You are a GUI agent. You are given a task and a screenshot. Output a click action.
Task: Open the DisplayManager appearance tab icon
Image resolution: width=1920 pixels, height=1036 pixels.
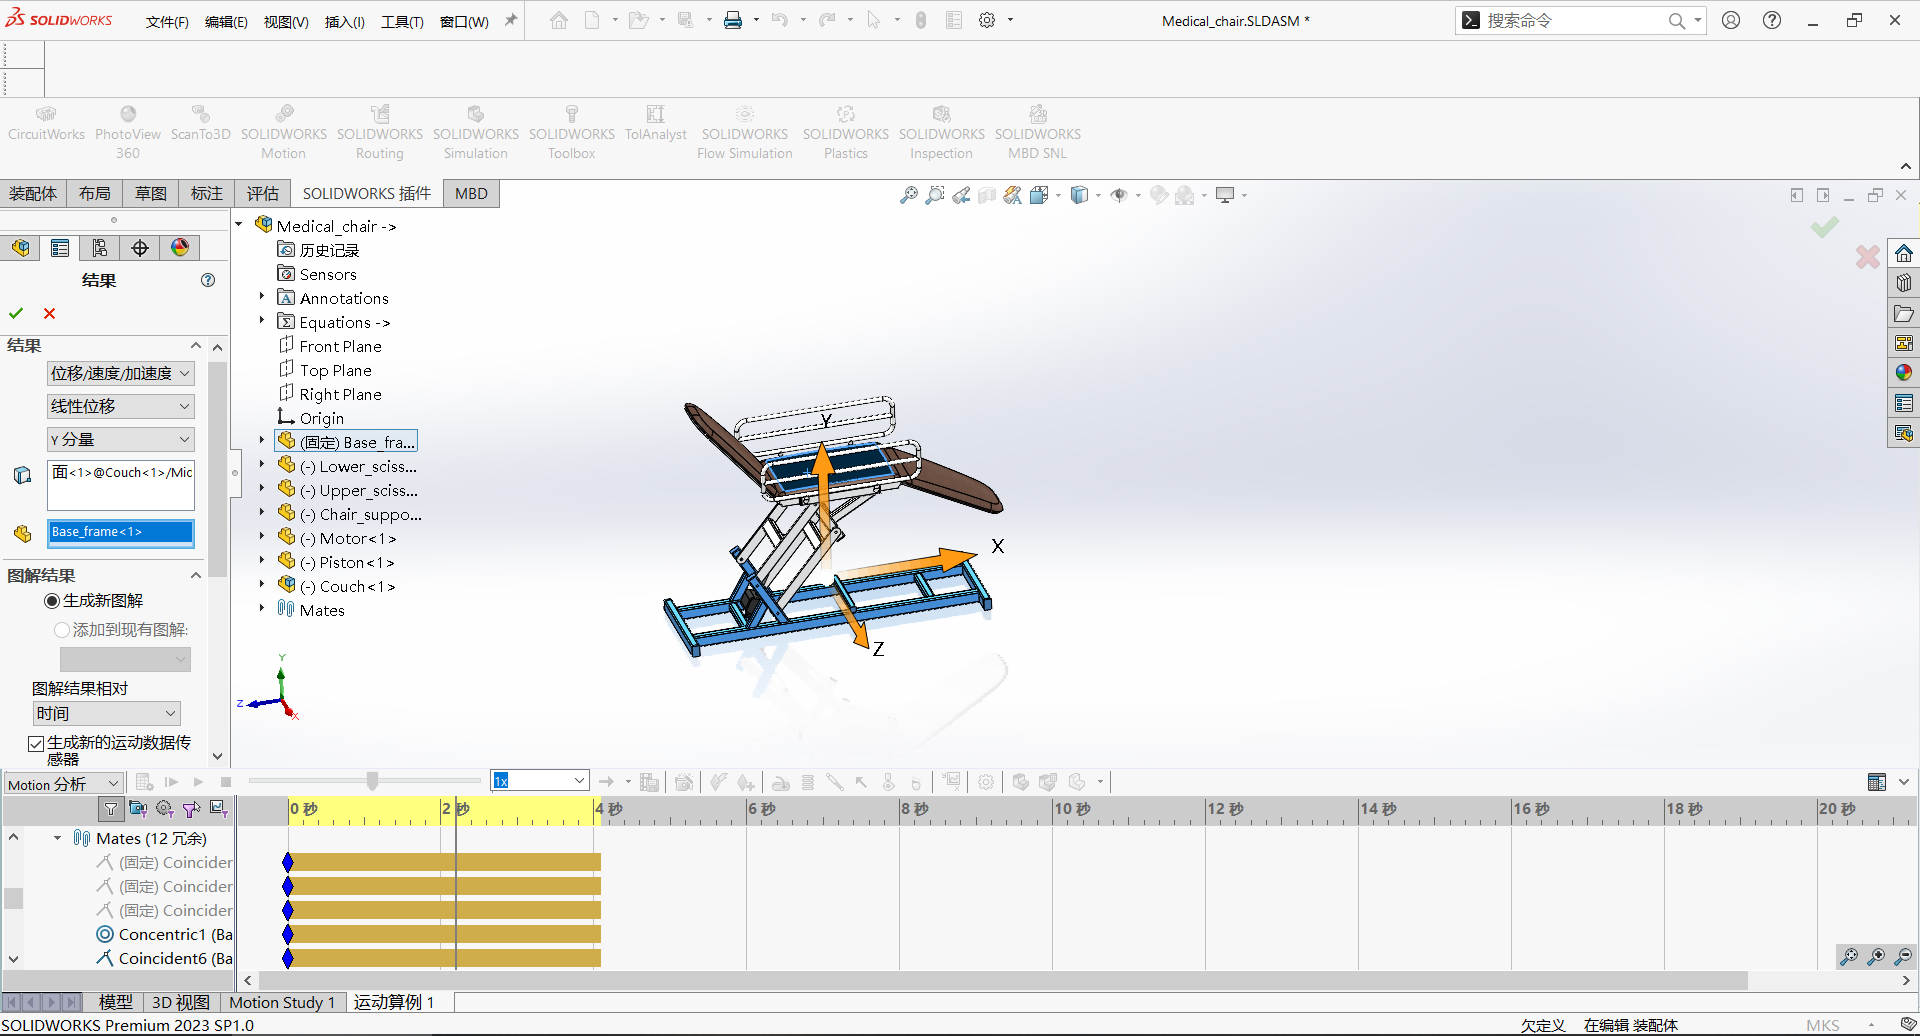coord(180,248)
